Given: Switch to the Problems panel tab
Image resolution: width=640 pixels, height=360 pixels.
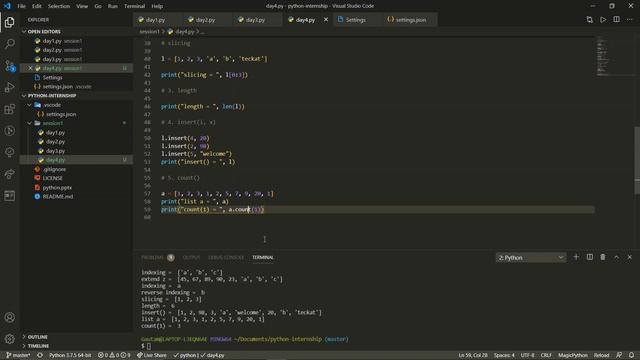Looking at the screenshot, I should [157, 258].
